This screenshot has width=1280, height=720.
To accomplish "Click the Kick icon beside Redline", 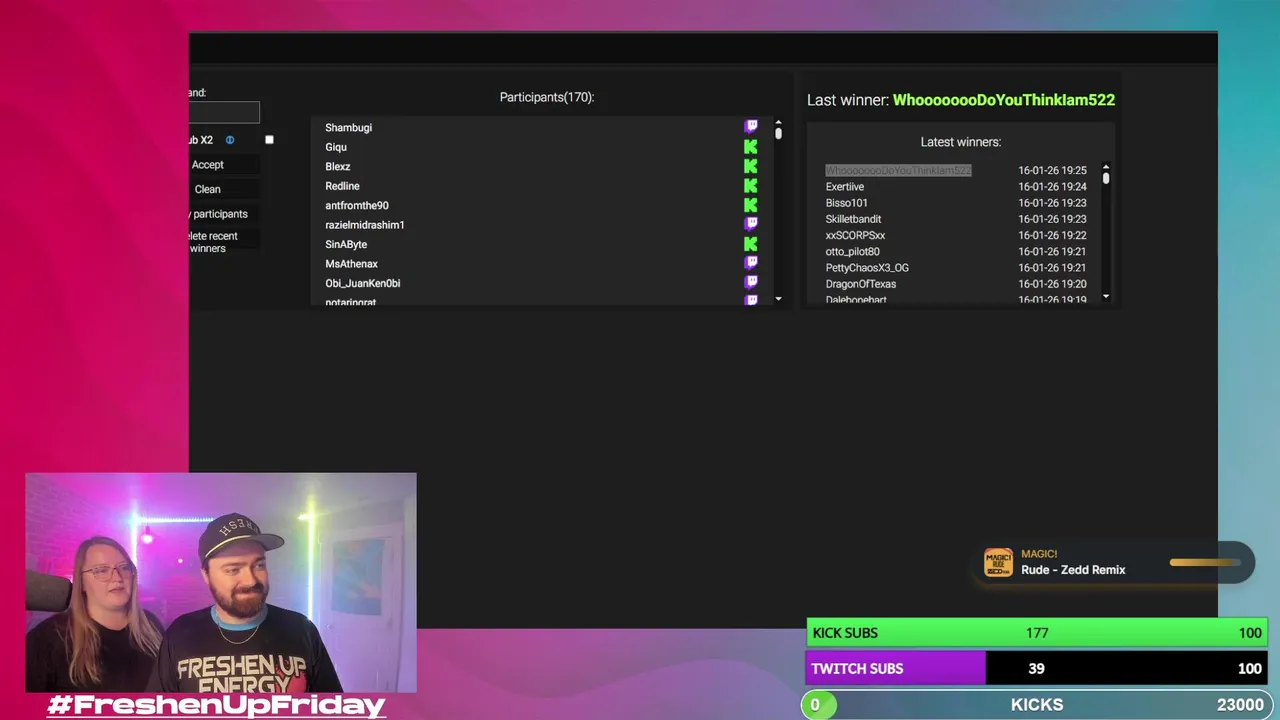I will coord(750,186).
